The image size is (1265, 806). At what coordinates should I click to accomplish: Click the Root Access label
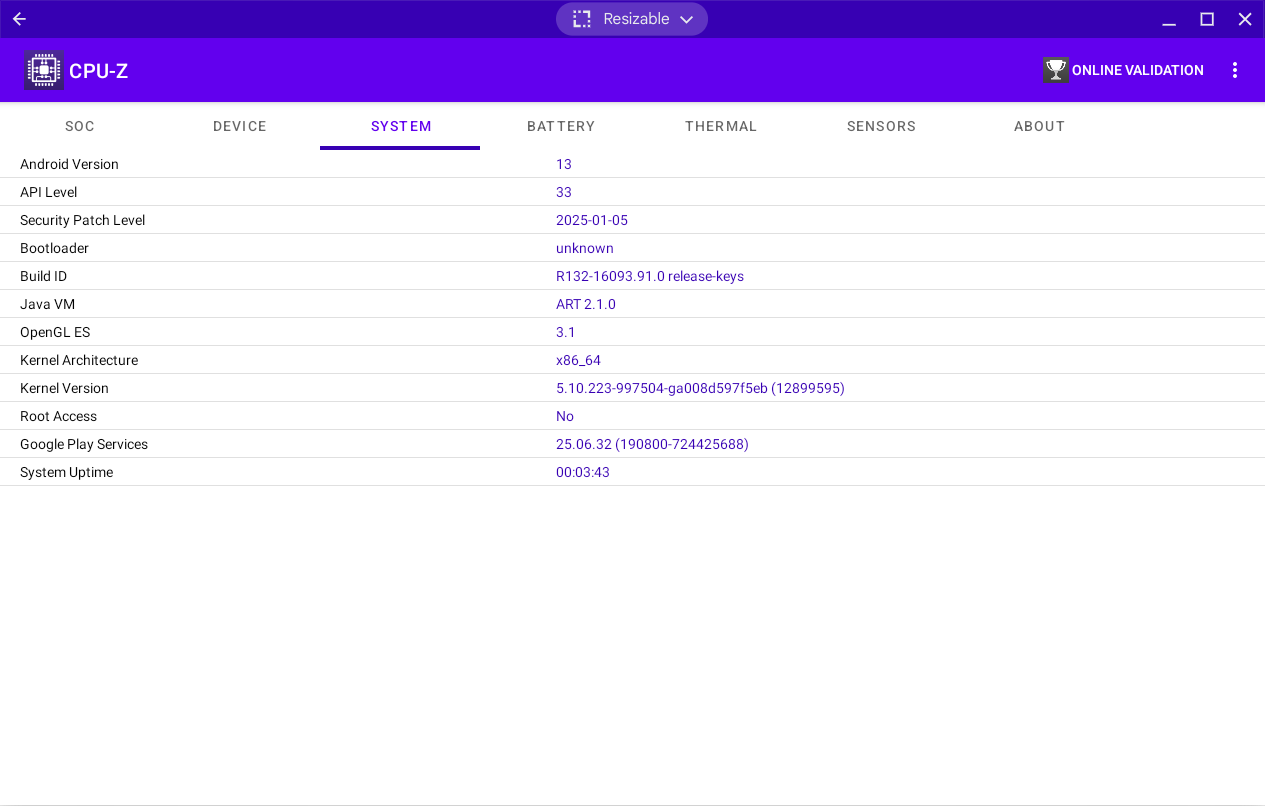point(58,416)
